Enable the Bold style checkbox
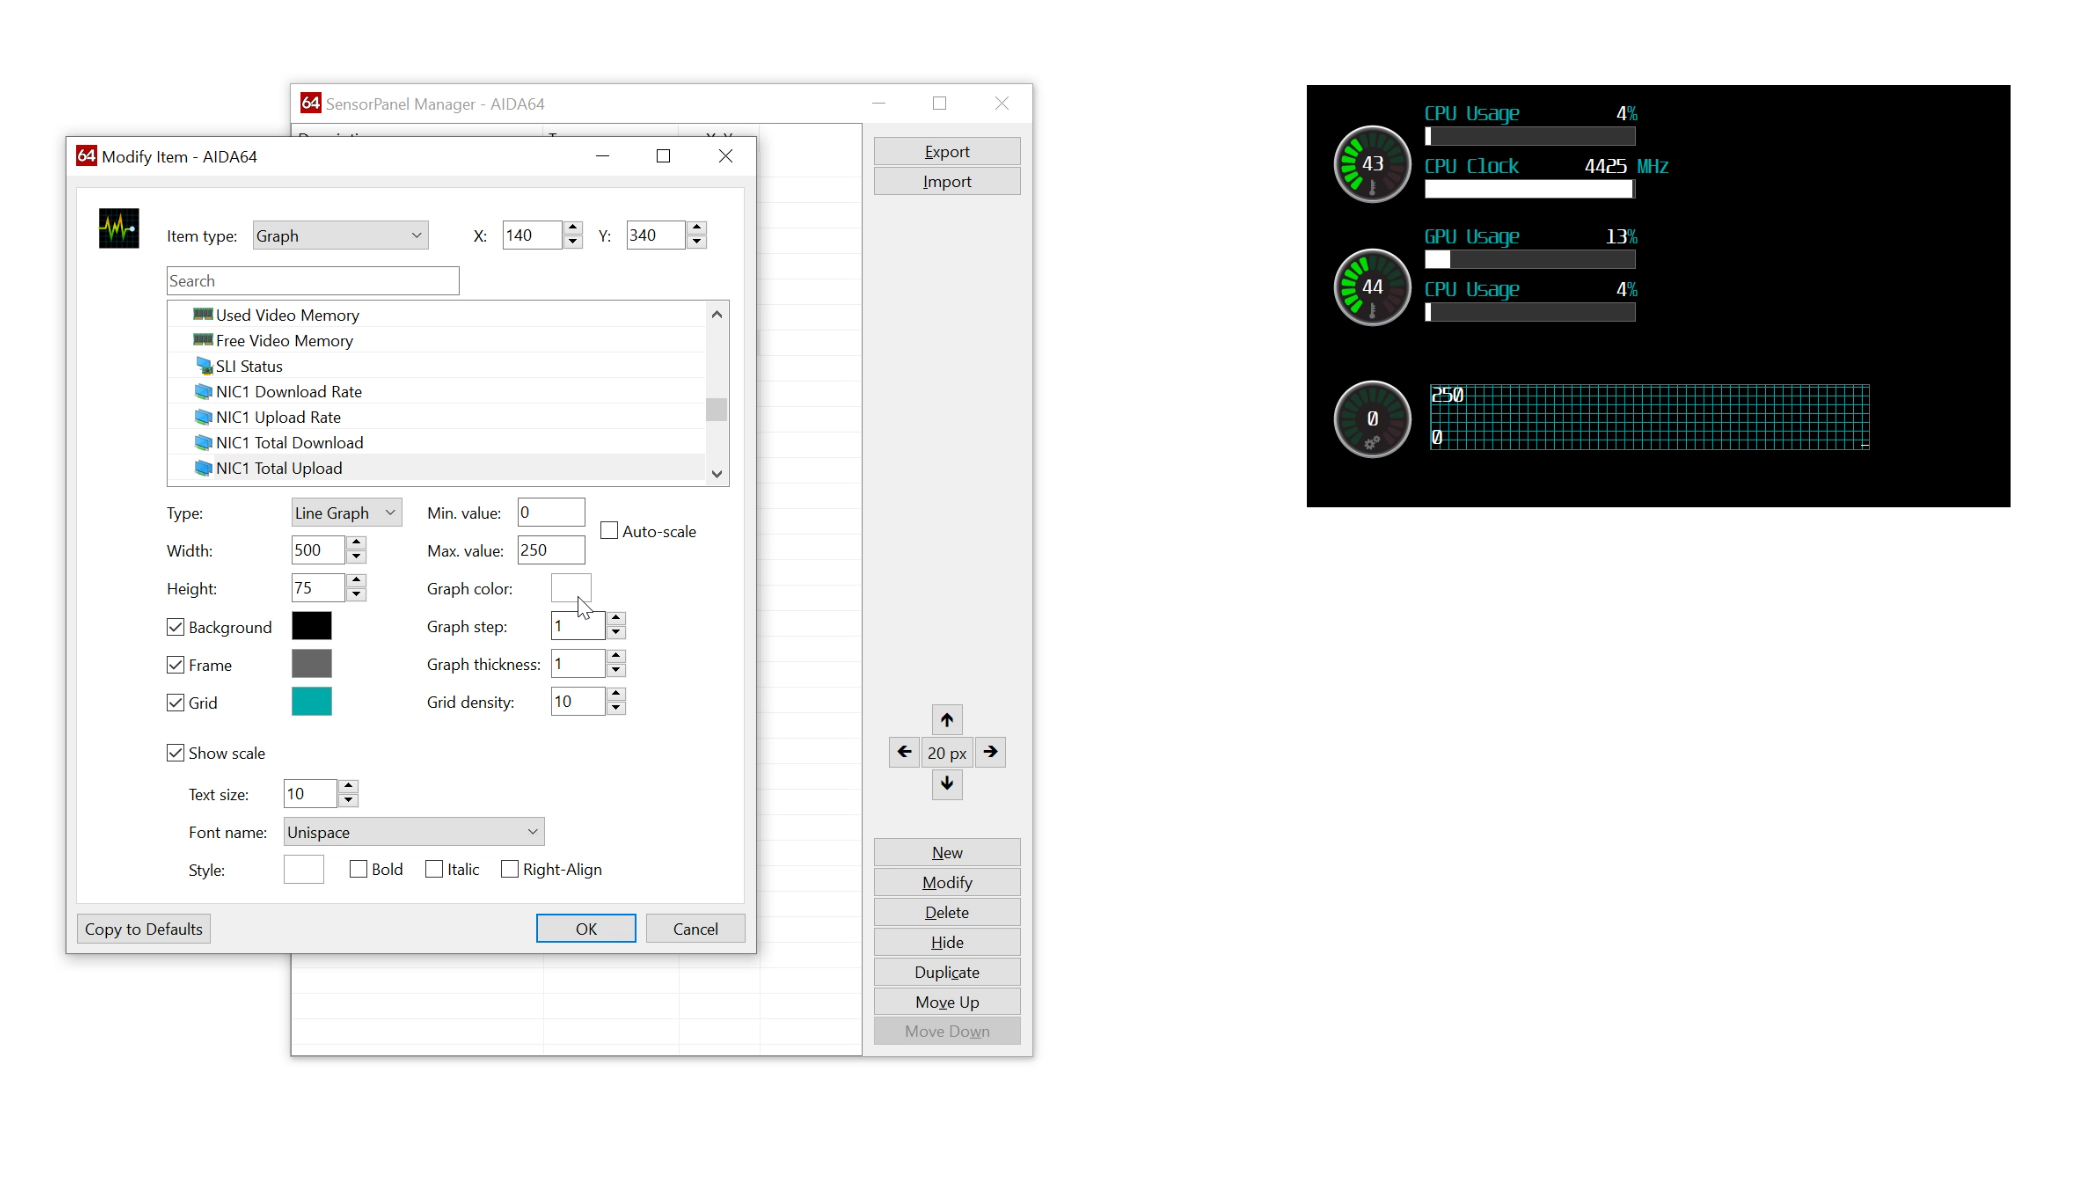 358,869
